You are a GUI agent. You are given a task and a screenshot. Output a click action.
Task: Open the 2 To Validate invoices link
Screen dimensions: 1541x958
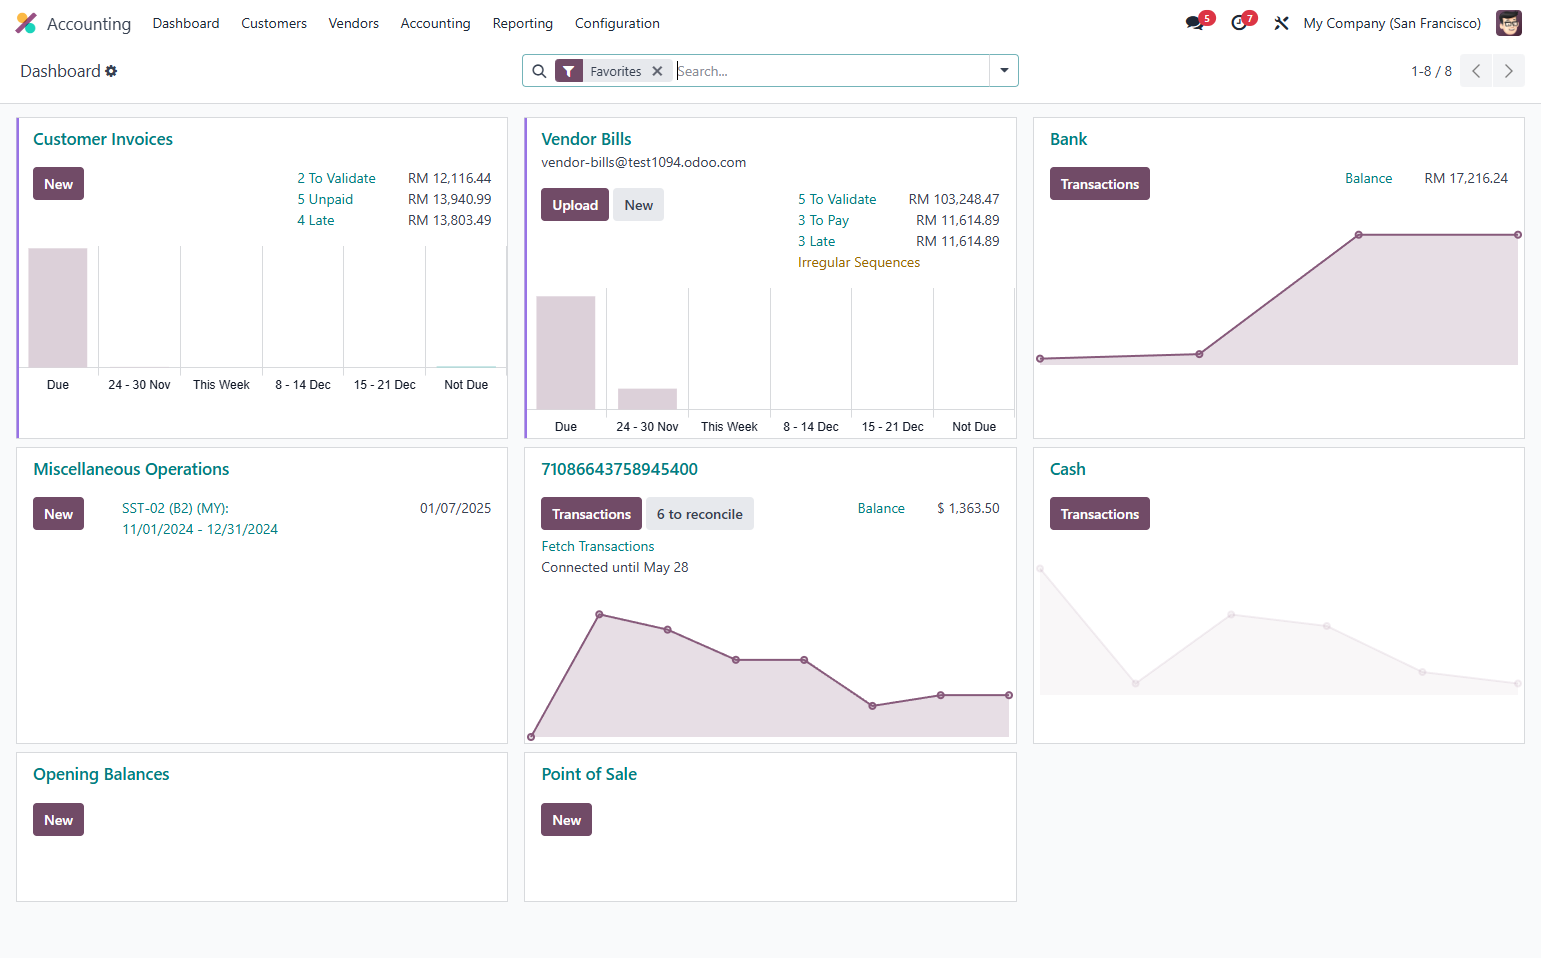tap(336, 178)
